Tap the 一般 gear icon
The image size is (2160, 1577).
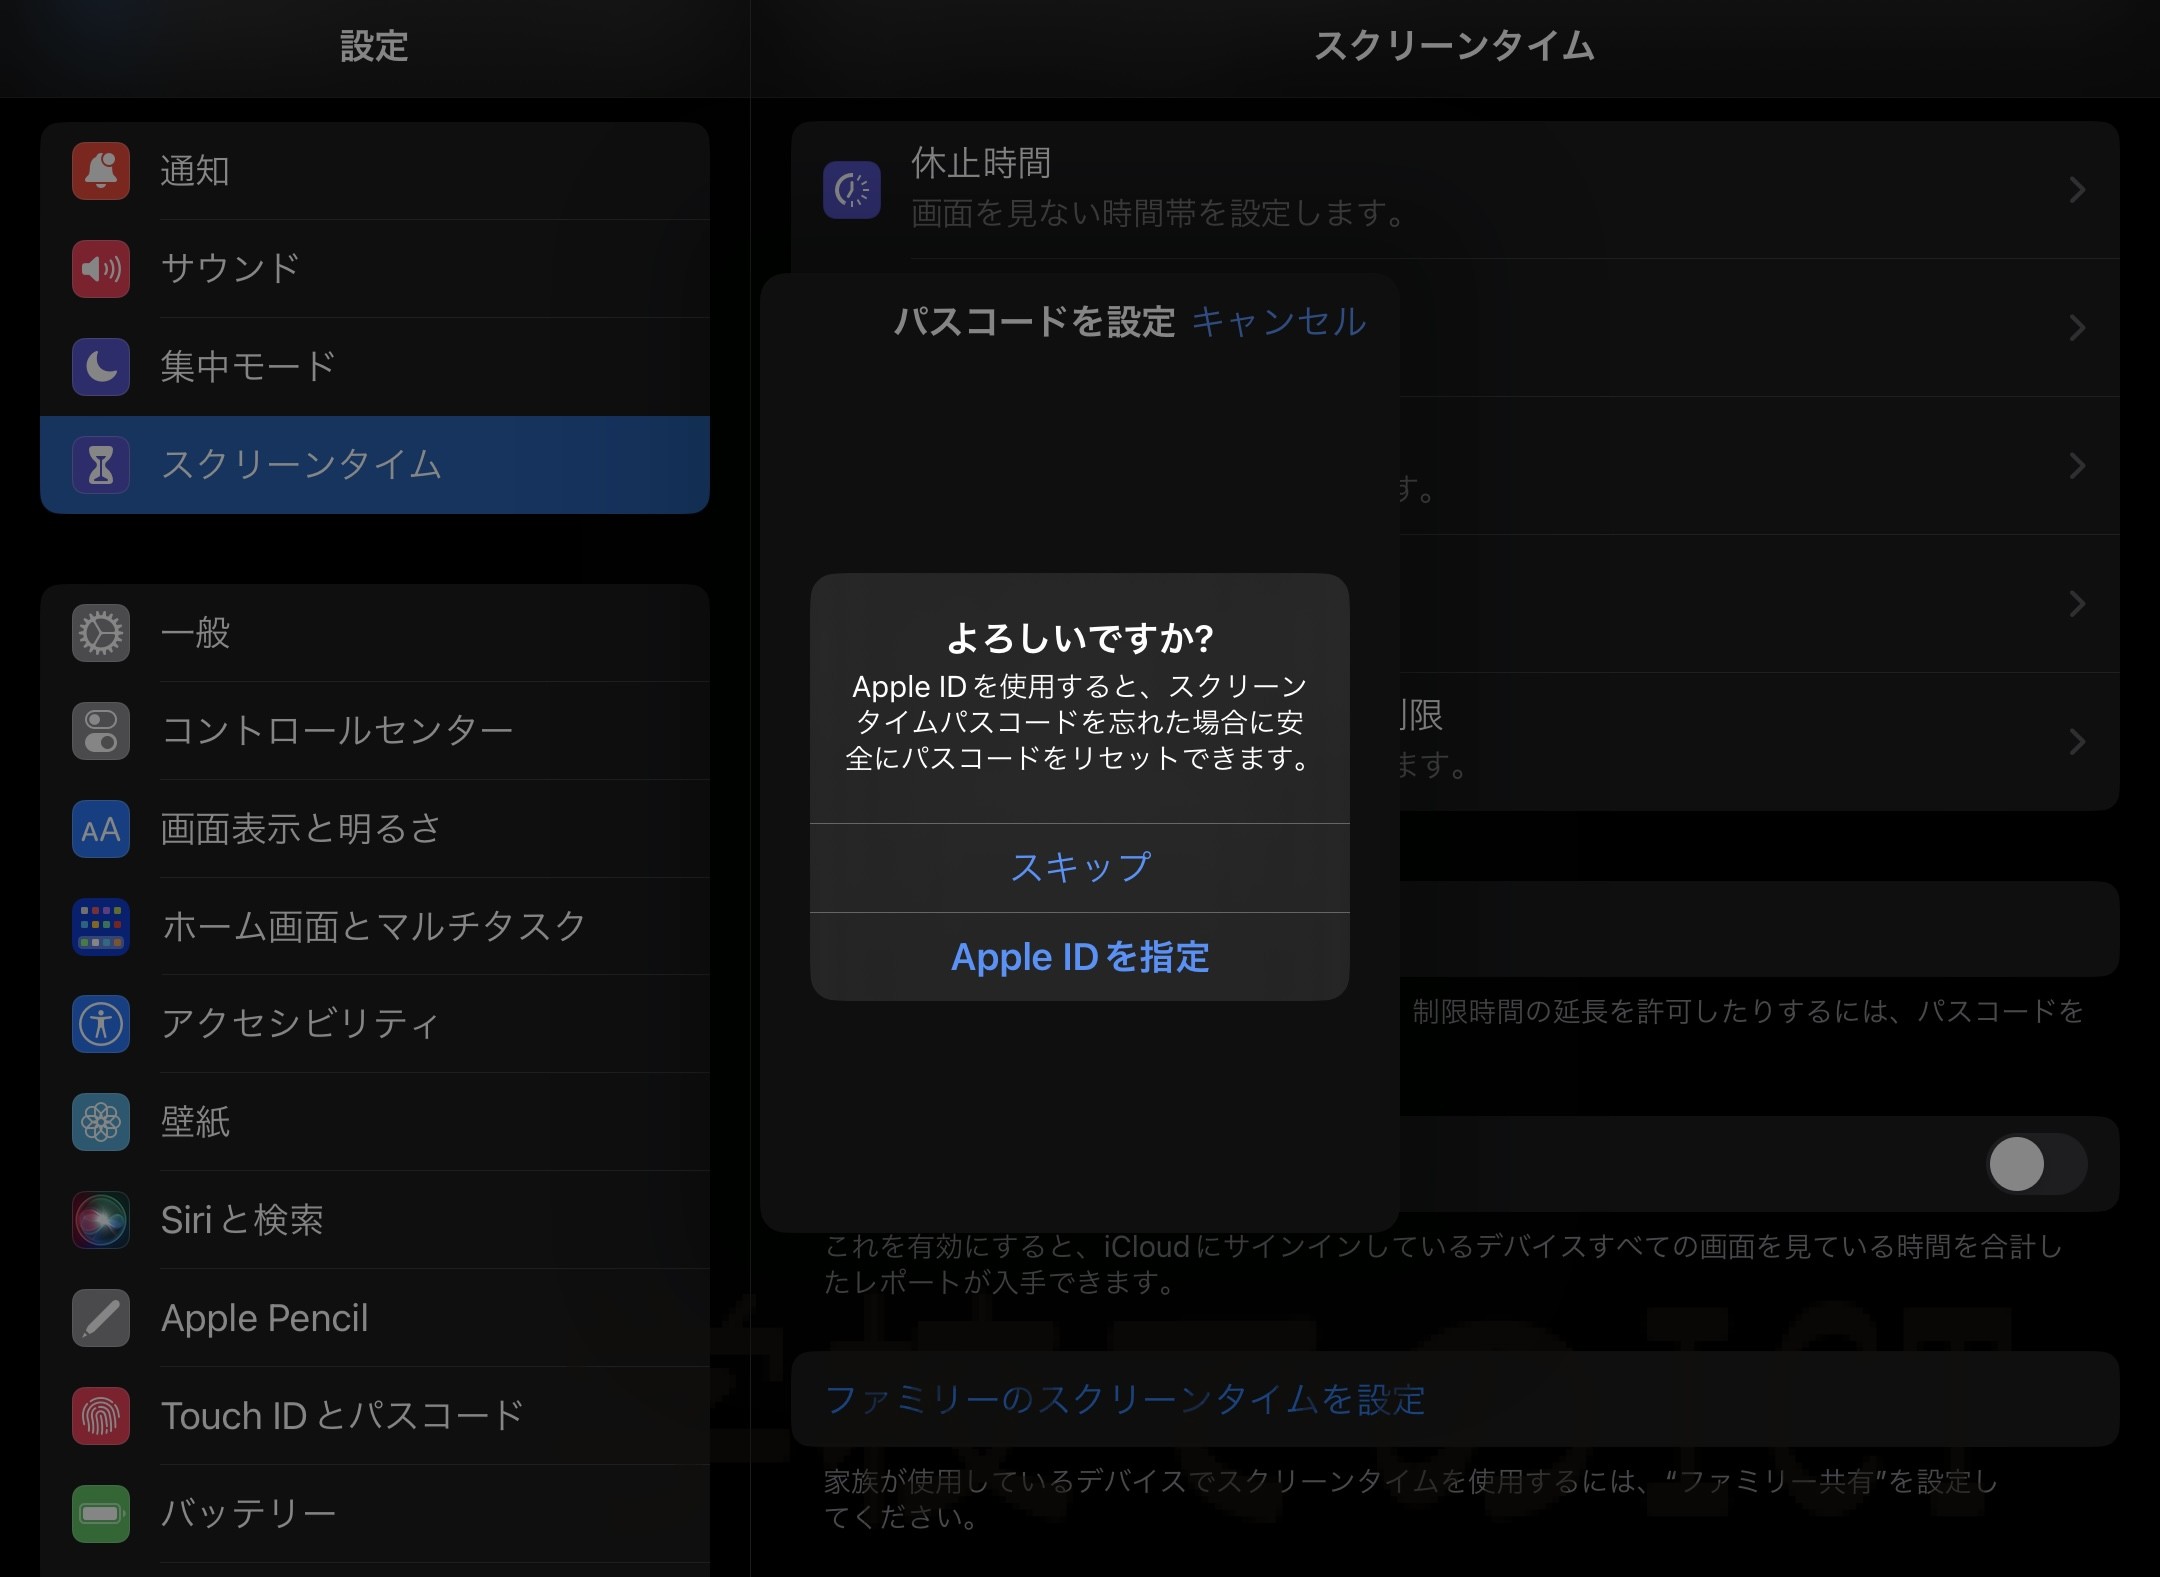101,633
